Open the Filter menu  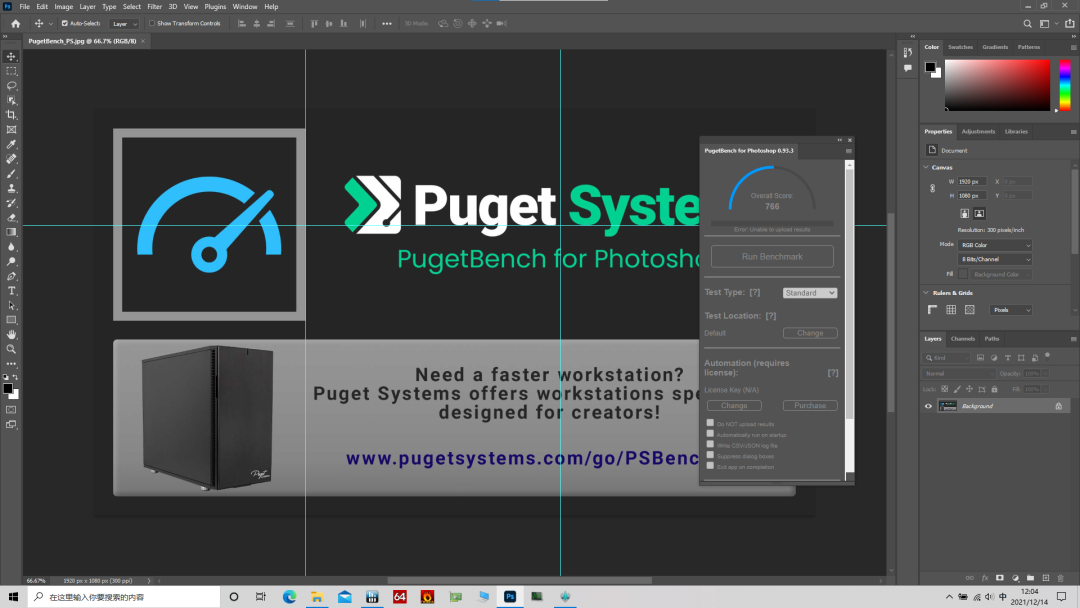point(154,7)
